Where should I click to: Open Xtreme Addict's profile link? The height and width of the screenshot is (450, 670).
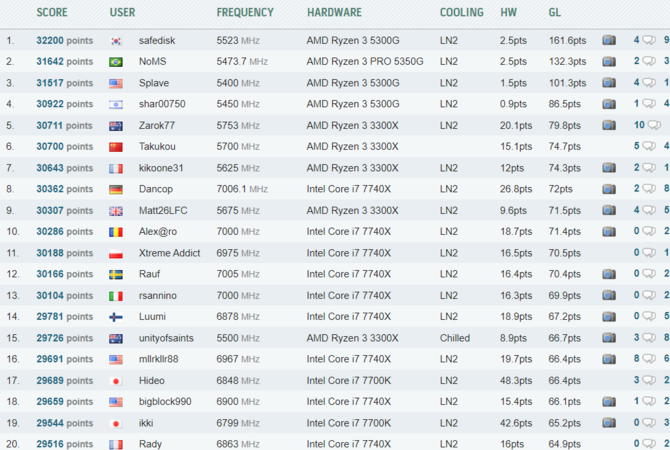(169, 253)
